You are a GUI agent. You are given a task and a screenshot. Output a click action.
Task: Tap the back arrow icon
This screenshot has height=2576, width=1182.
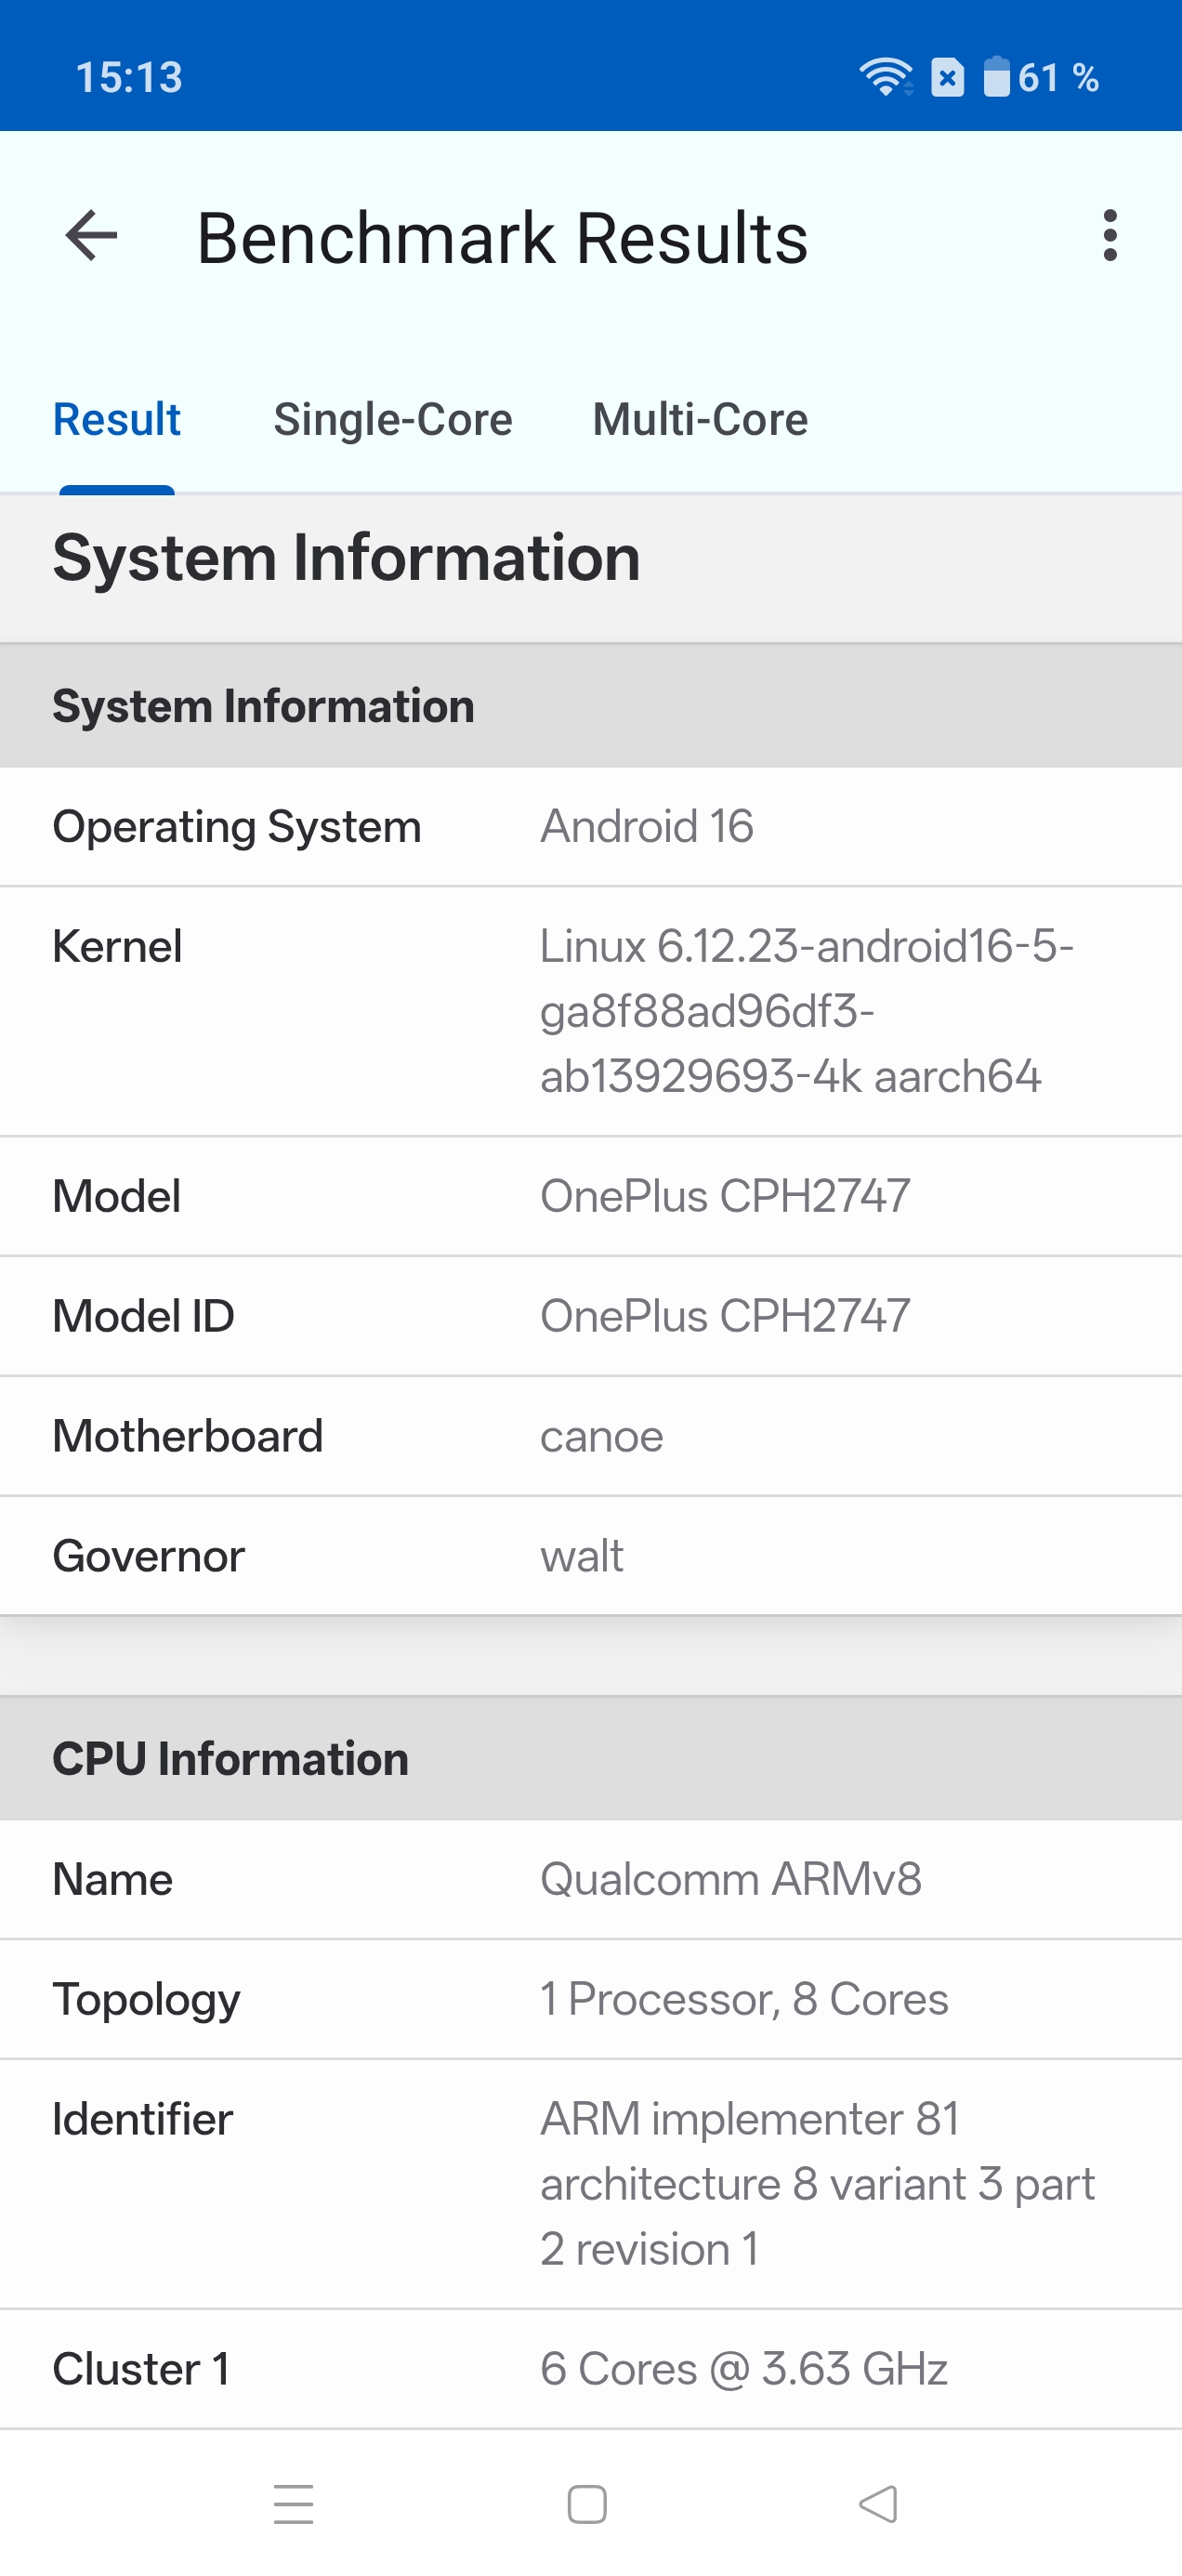click(91, 236)
